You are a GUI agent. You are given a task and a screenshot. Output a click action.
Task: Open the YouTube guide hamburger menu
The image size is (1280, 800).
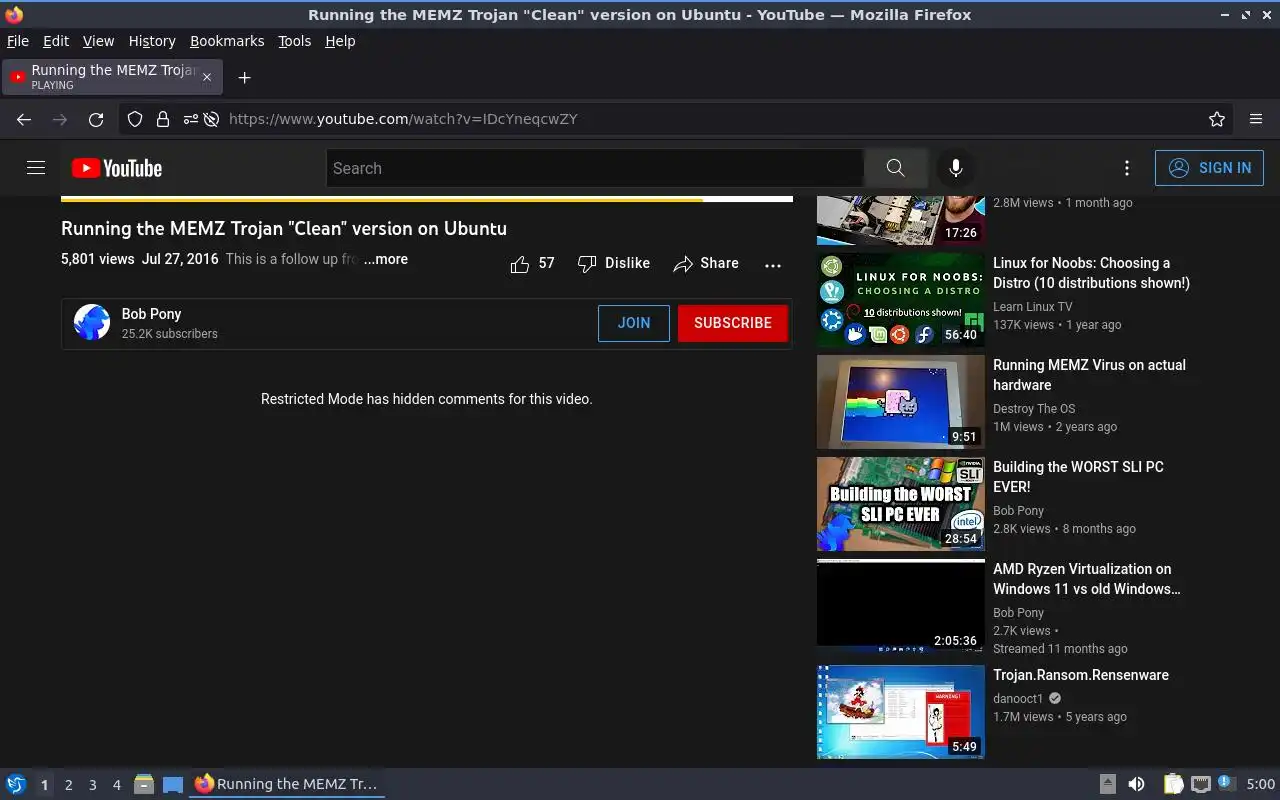tap(36, 168)
